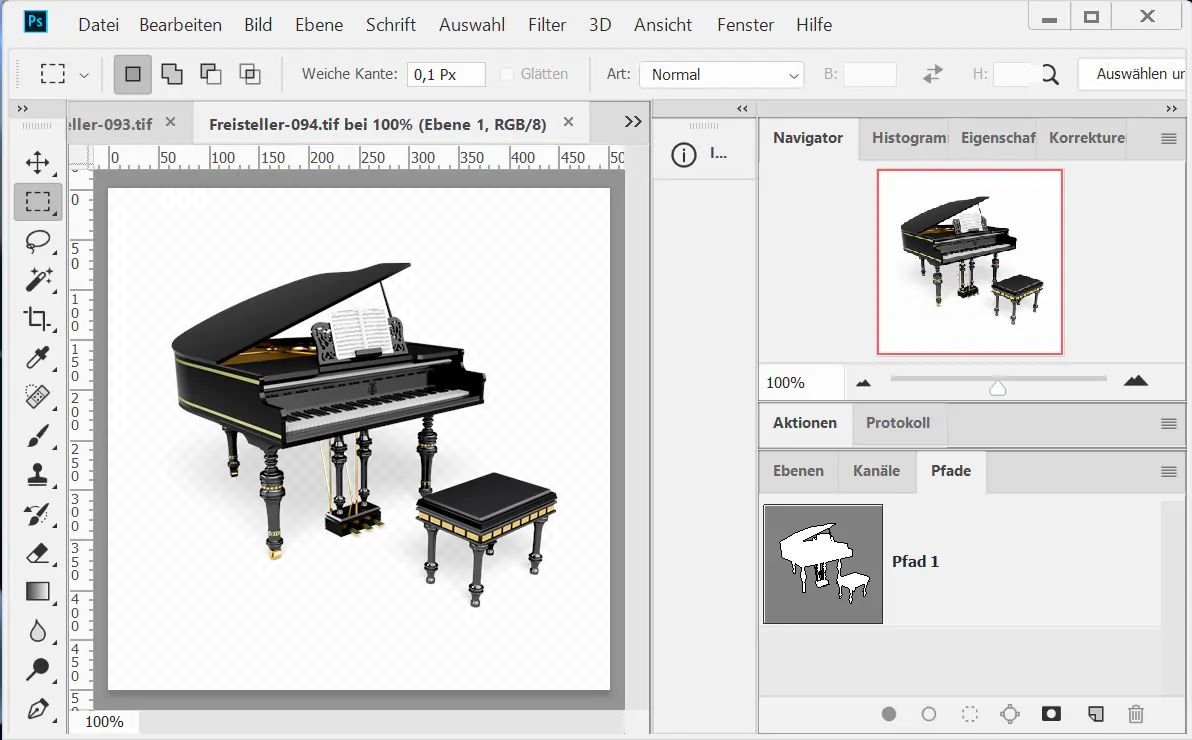Enable Intersect with selection mode

(249, 74)
